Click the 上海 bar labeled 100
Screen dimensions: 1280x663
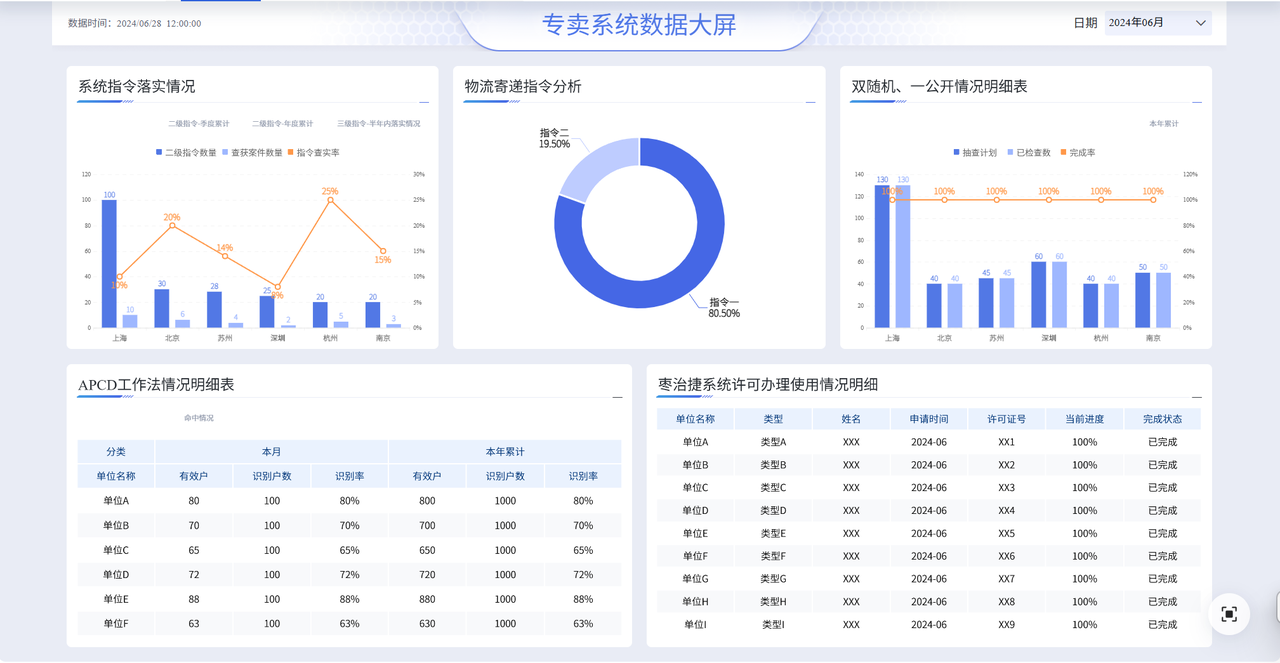tap(109, 264)
